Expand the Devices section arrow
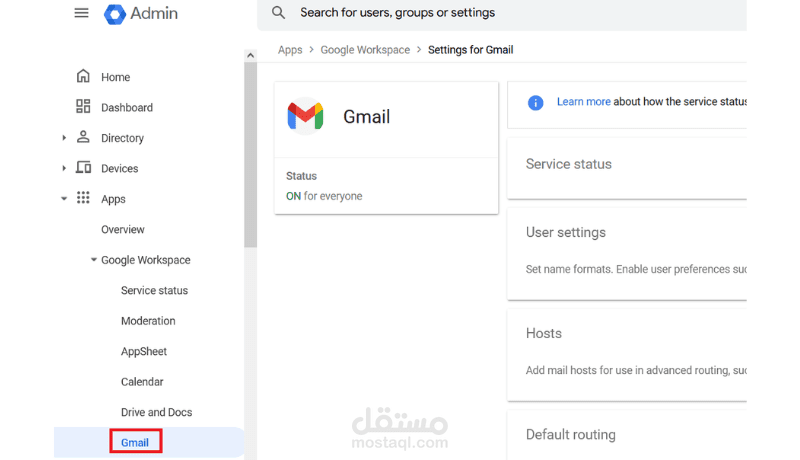Viewport: 800px width, 460px height. pyautogui.click(x=64, y=168)
